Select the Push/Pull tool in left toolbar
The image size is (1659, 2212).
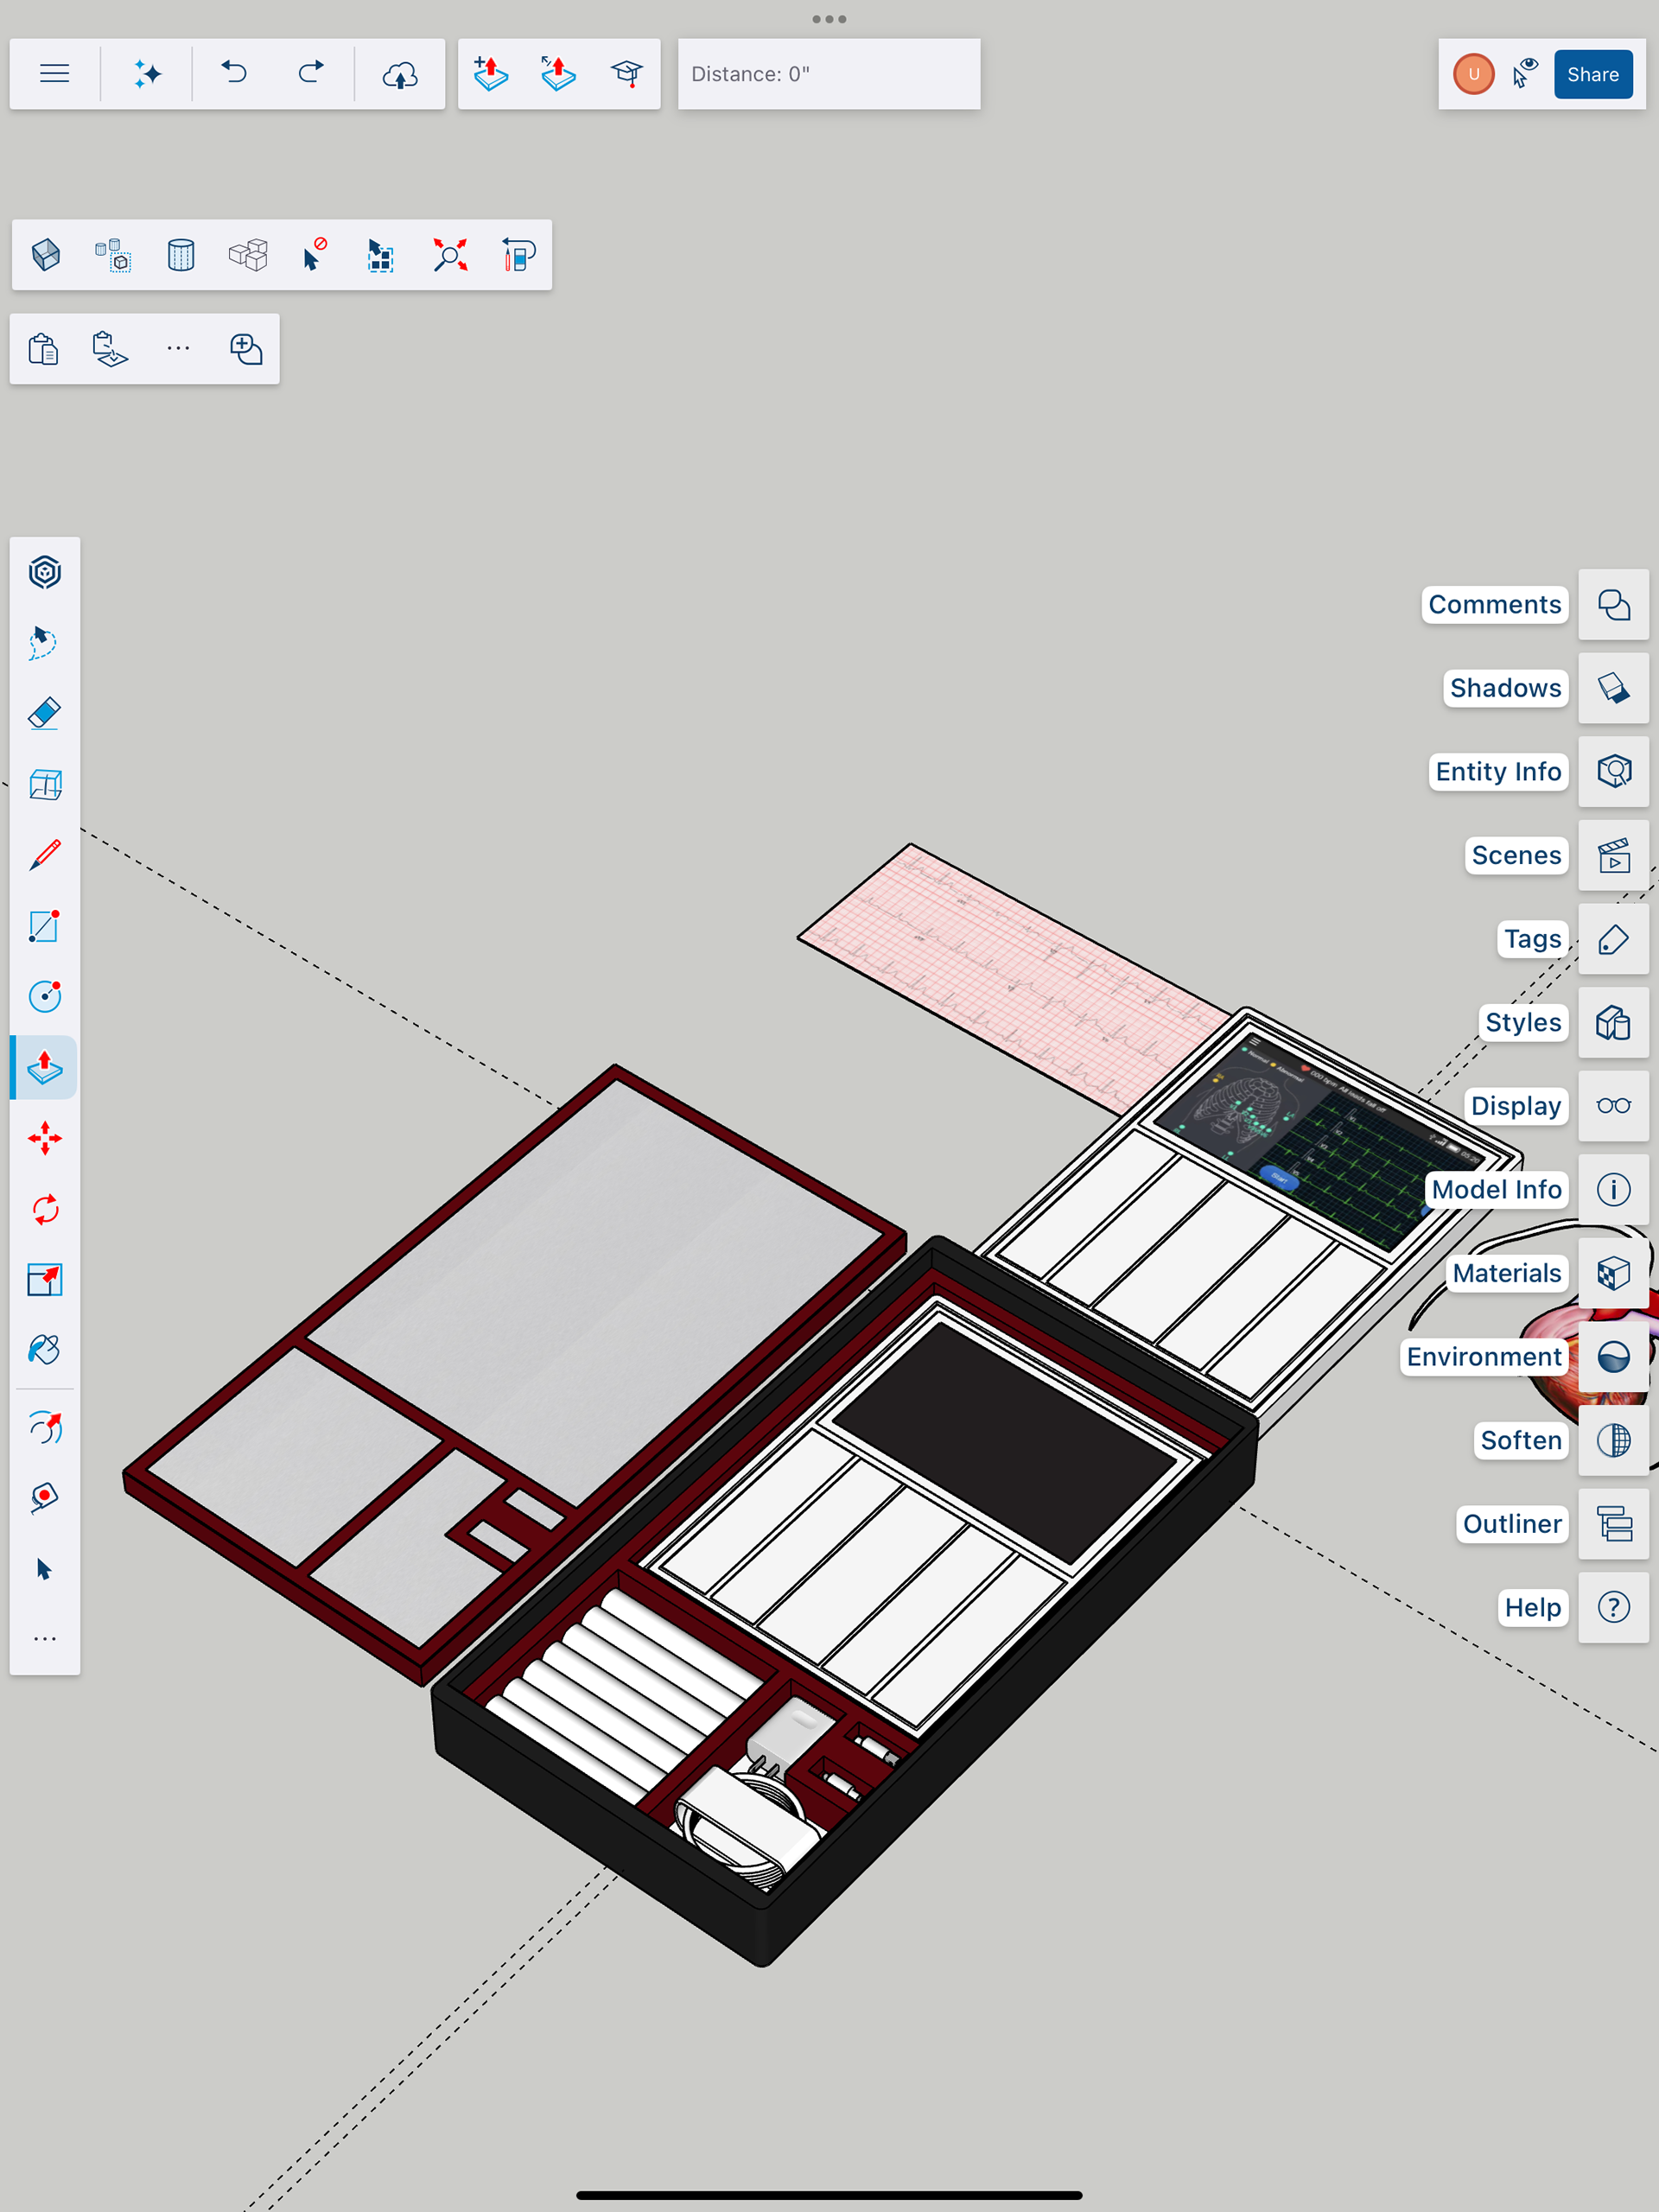pos(45,1068)
